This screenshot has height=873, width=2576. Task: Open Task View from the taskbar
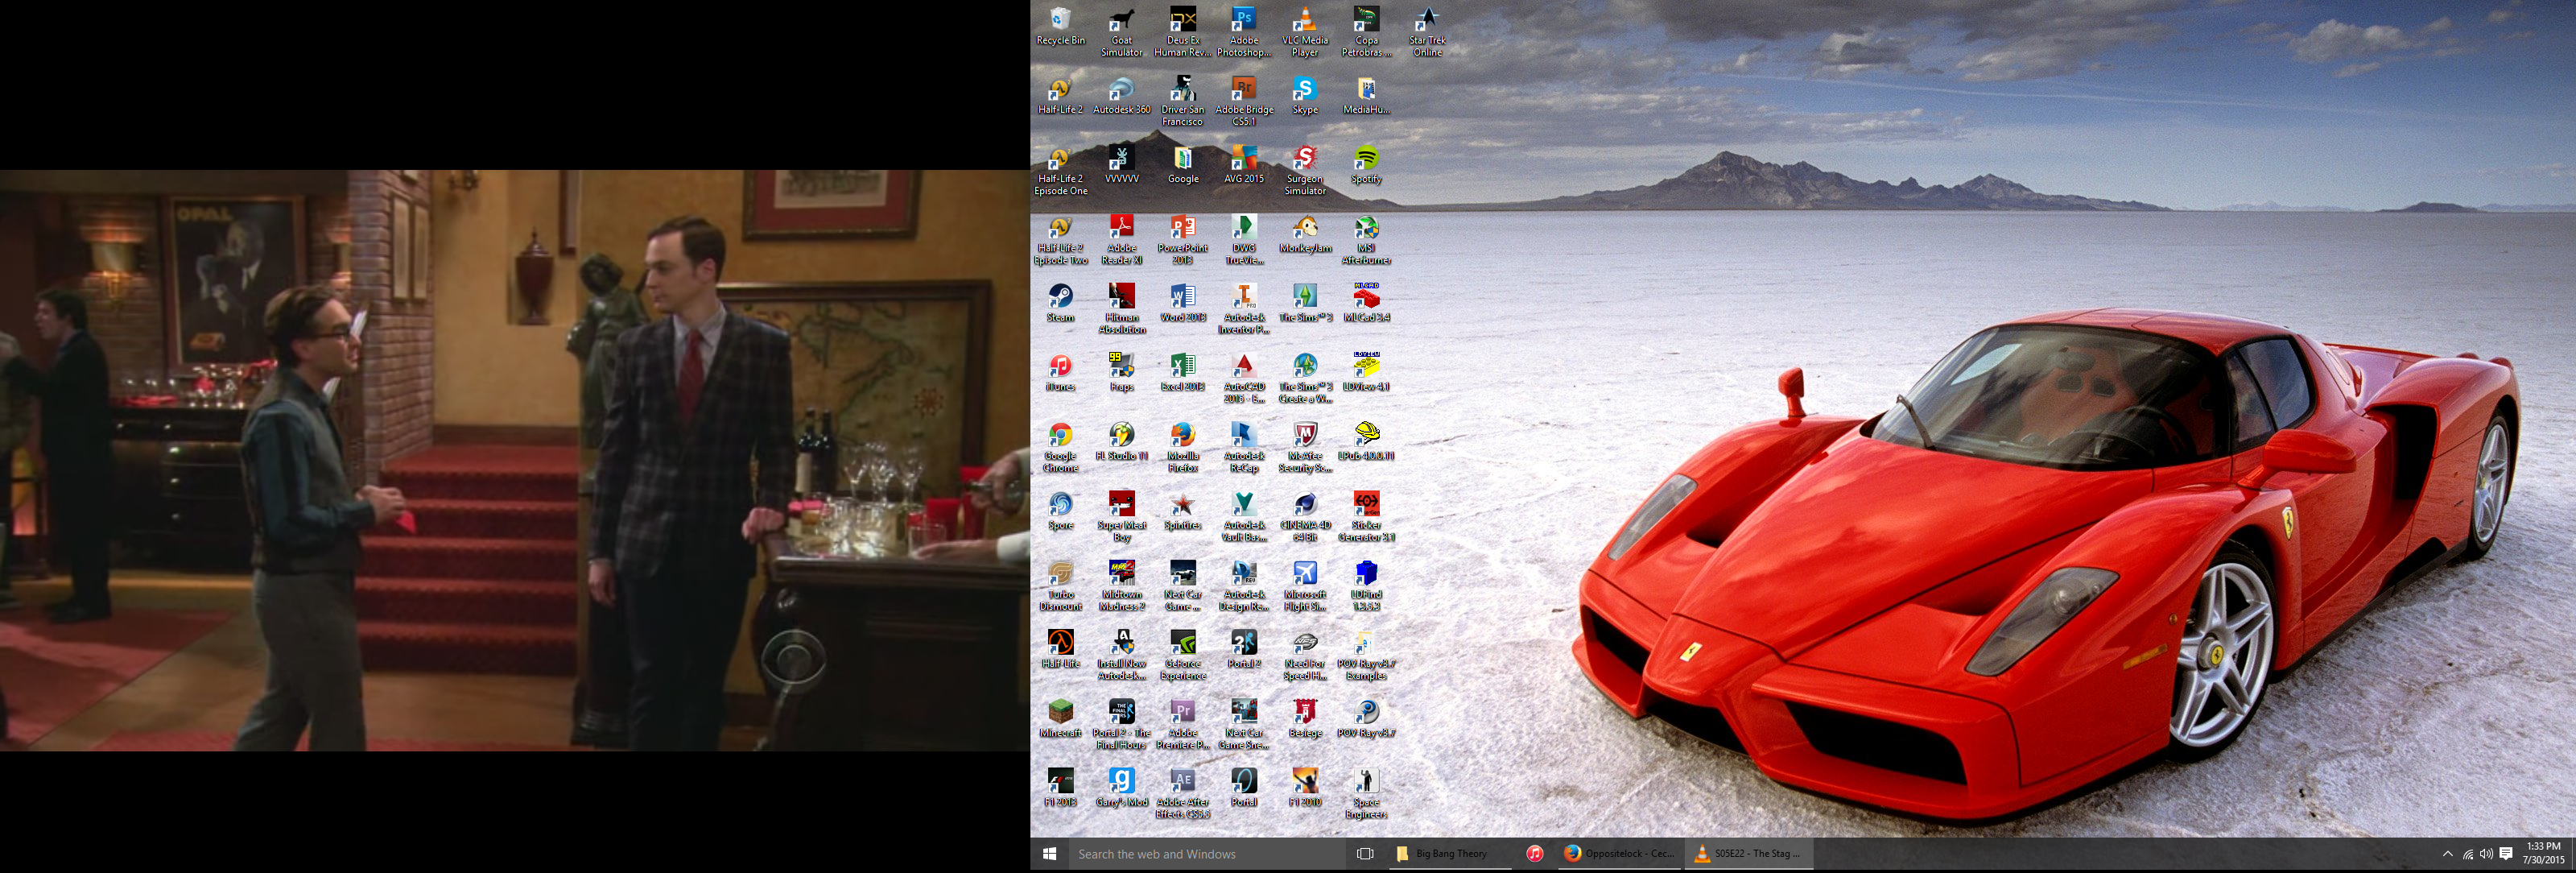coord(1365,854)
